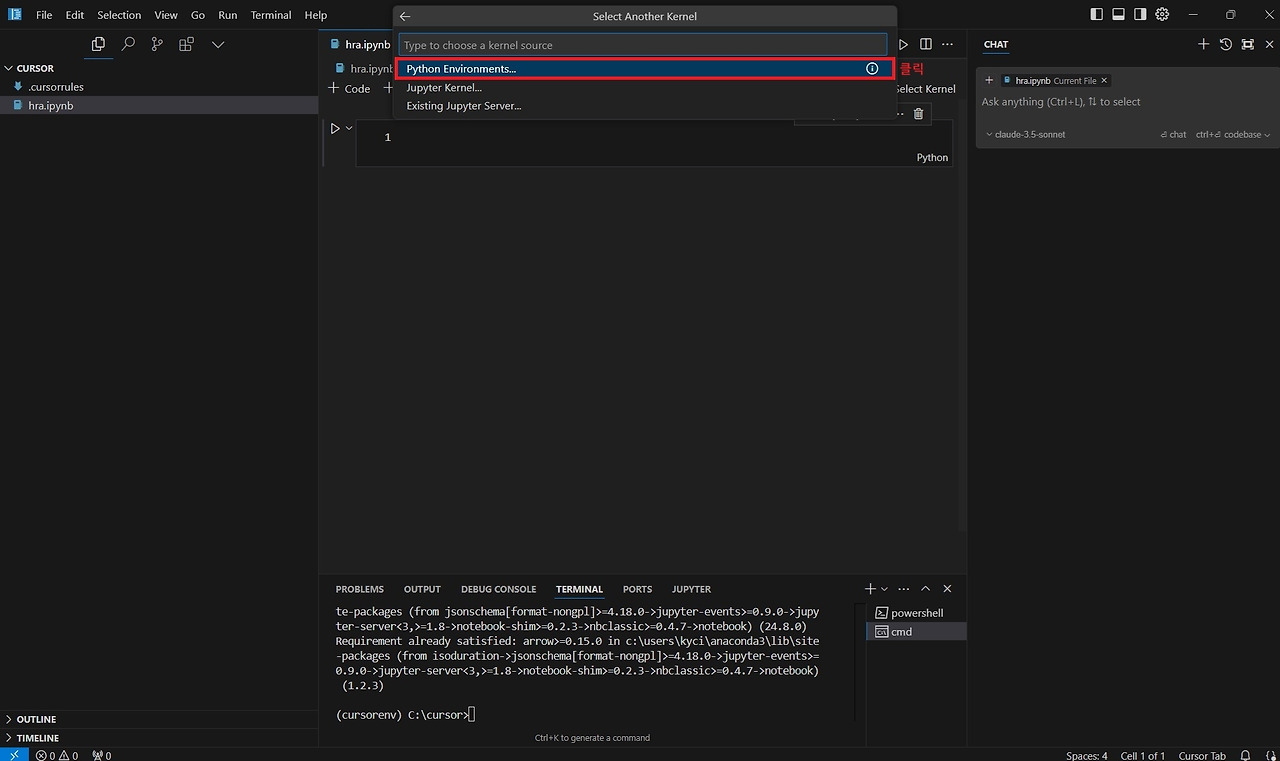Screen dimensions: 1280x761
Task: Remove hra.ipynb from chat context
Action: coord(1104,80)
